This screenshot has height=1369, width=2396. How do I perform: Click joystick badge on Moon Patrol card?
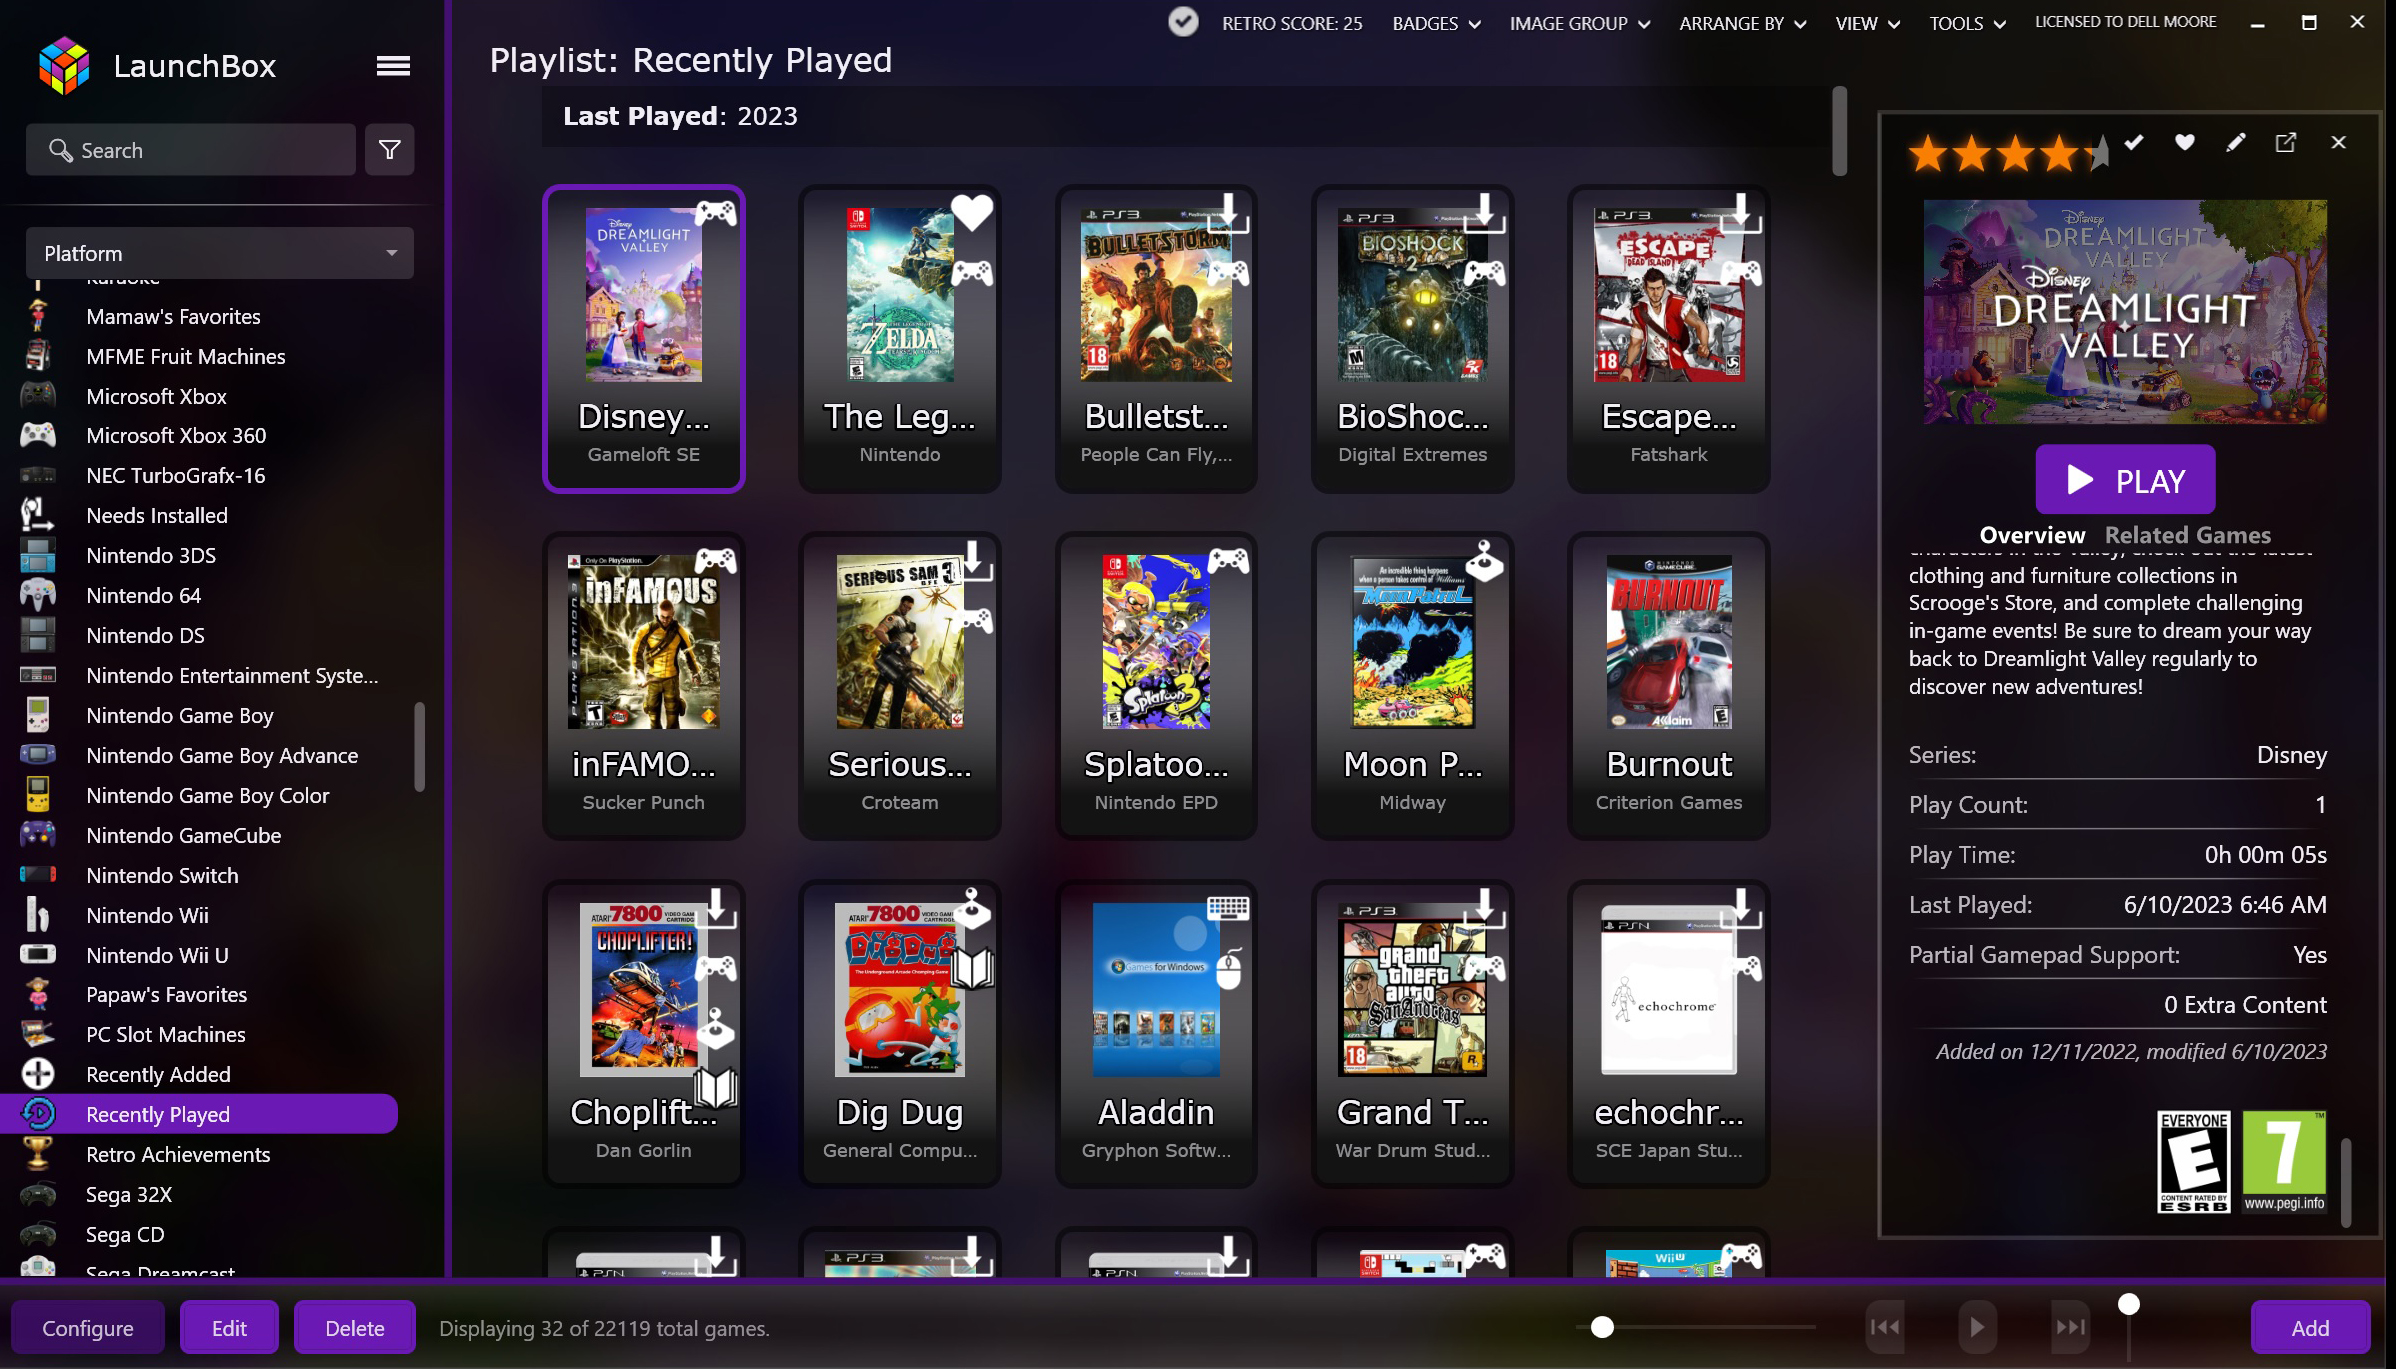[x=1484, y=561]
